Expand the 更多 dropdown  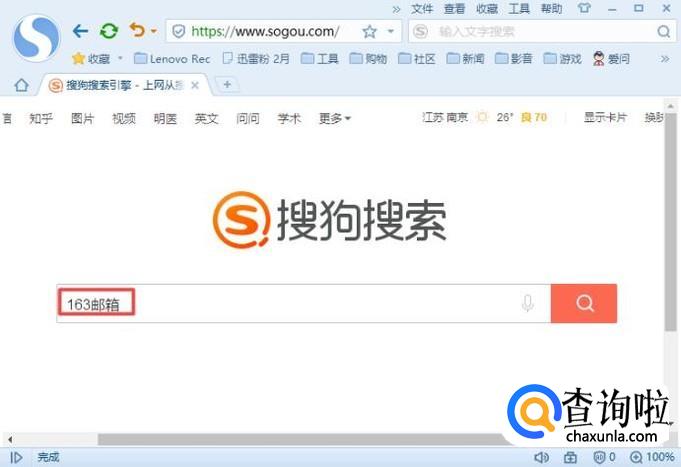(334, 118)
